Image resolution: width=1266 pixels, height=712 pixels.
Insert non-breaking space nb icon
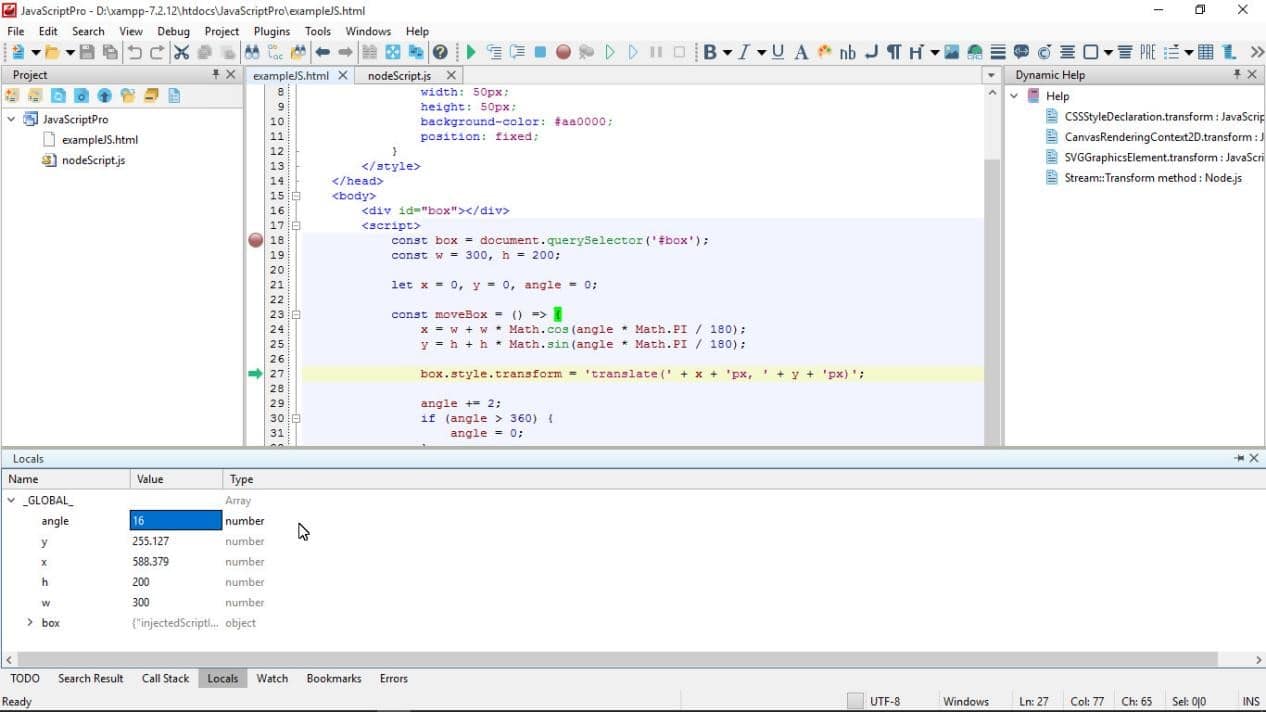pos(847,52)
